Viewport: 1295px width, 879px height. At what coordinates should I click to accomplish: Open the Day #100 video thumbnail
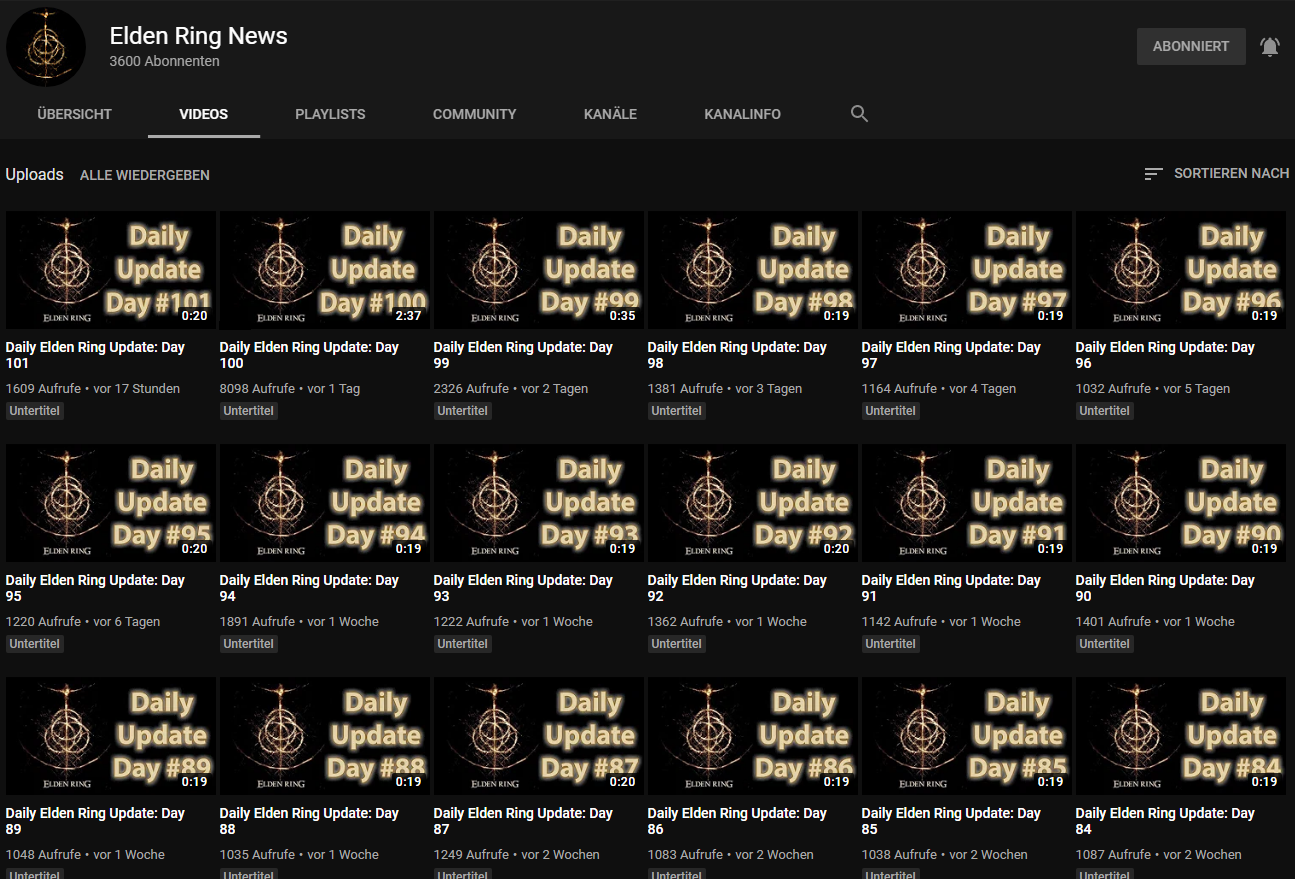click(325, 270)
